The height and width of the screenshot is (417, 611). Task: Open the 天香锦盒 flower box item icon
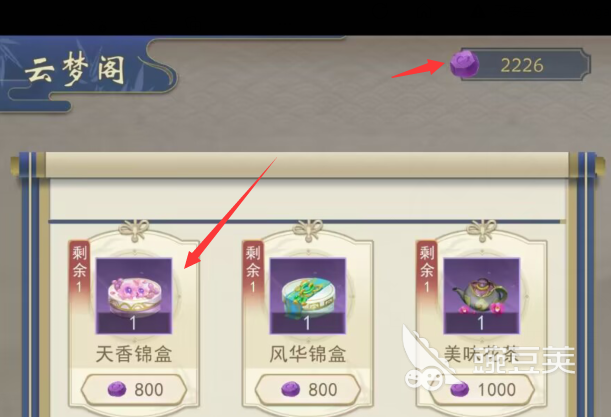click(x=134, y=296)
